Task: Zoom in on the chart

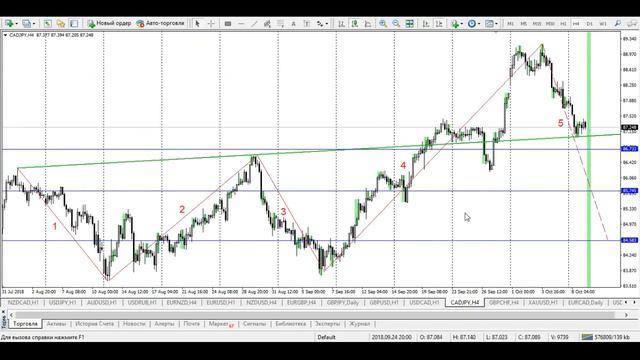Action: (383, 24)
